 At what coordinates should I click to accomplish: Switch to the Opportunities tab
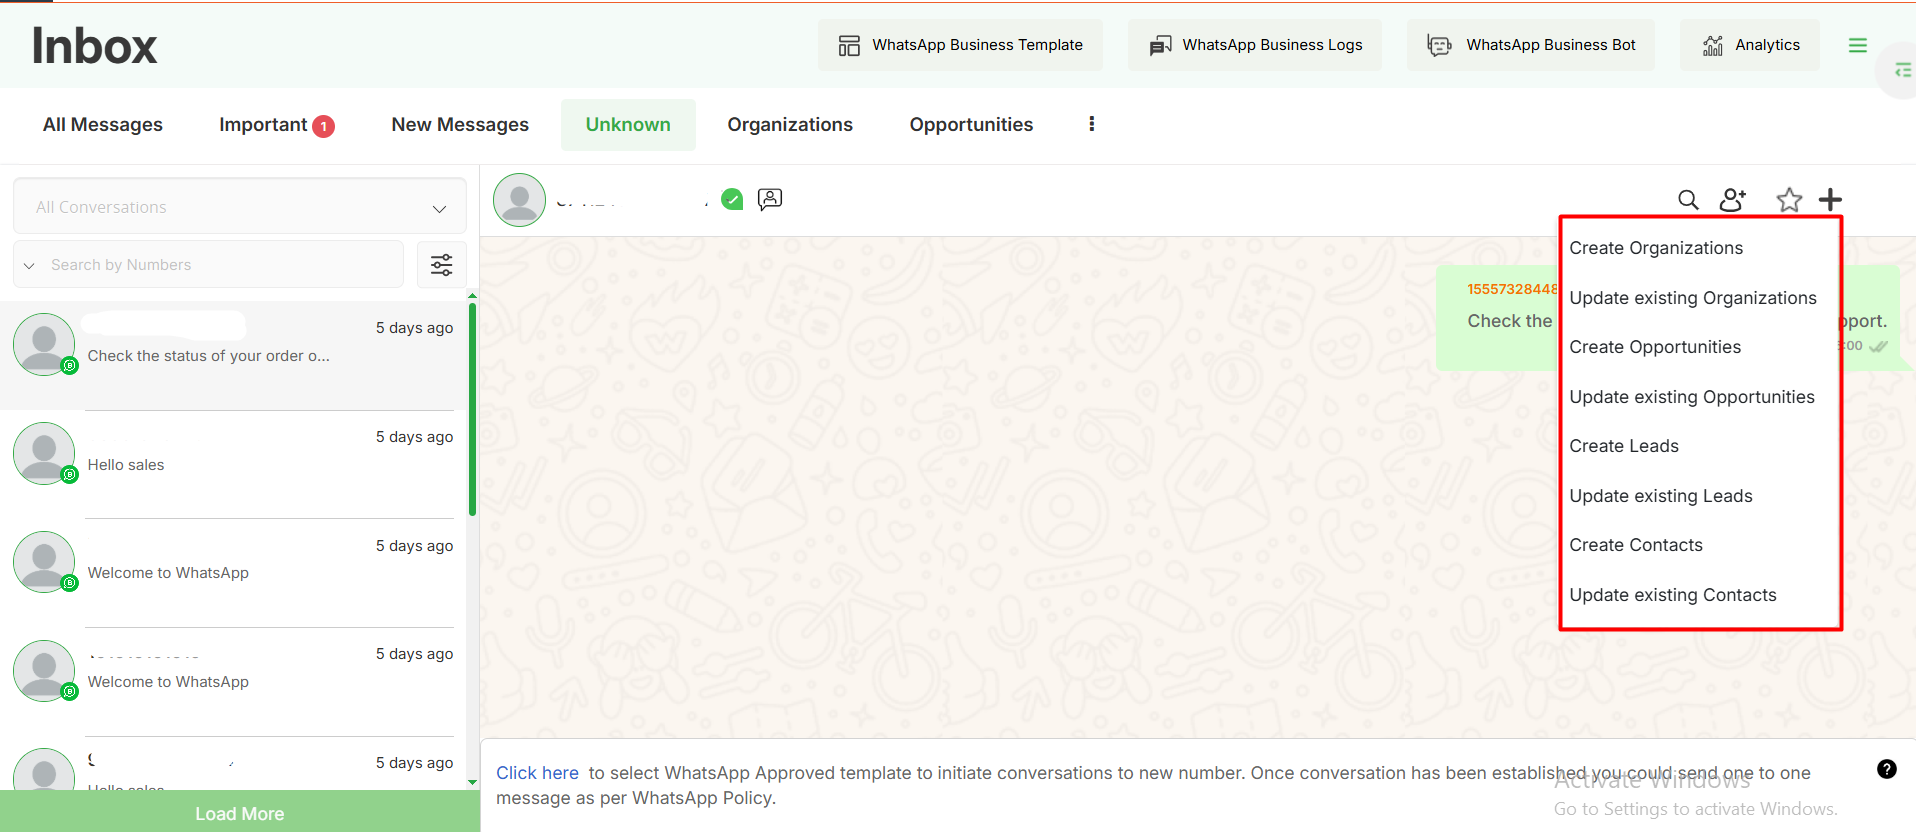point(971,125)
